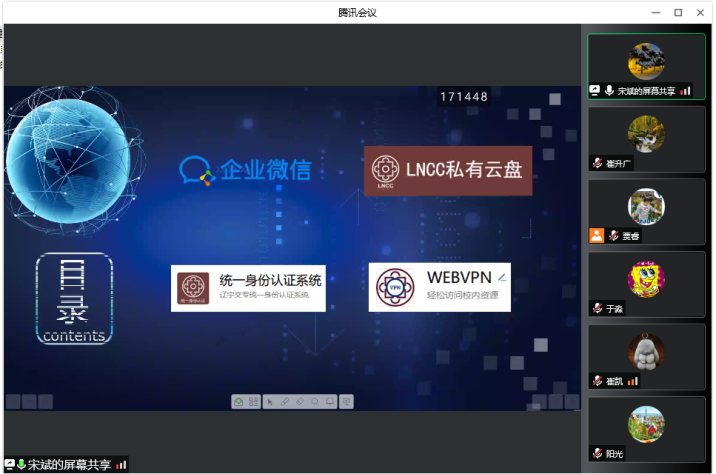
Task: Click the presentation screen icon at toolbar end
Action: [347, 402]
